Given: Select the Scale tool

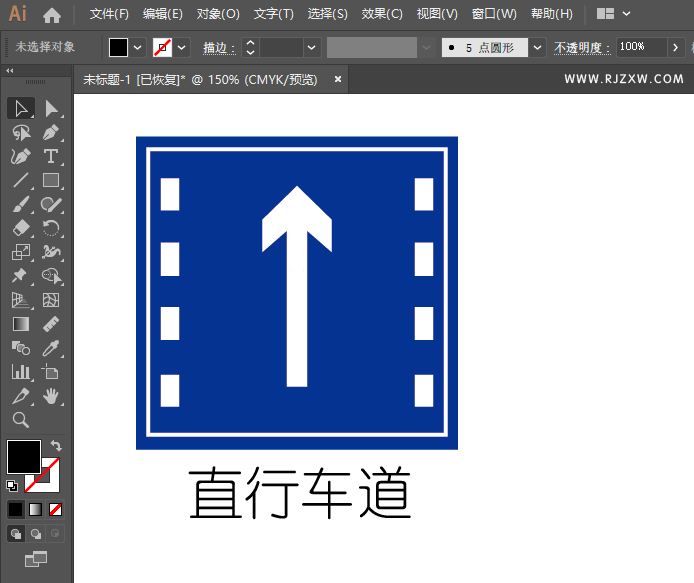Looking at the screenshot, I should [20, 252].
